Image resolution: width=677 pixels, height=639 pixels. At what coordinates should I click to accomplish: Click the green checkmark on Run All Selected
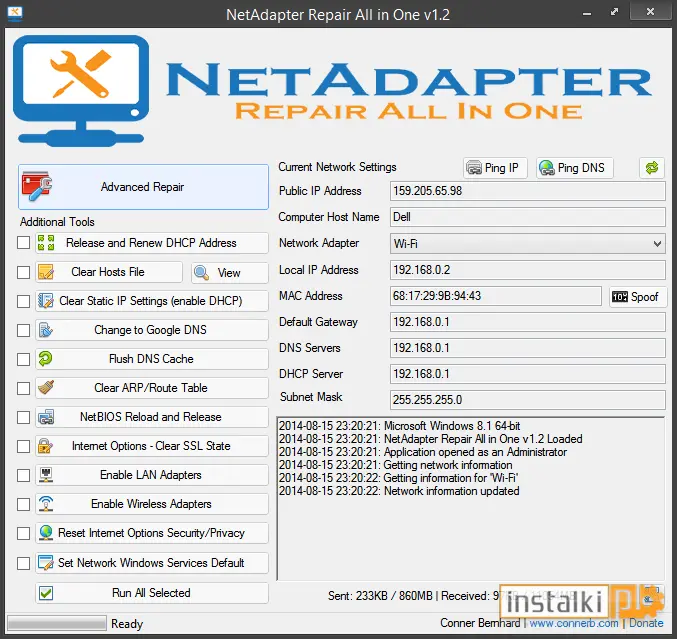tap(46, 593)
